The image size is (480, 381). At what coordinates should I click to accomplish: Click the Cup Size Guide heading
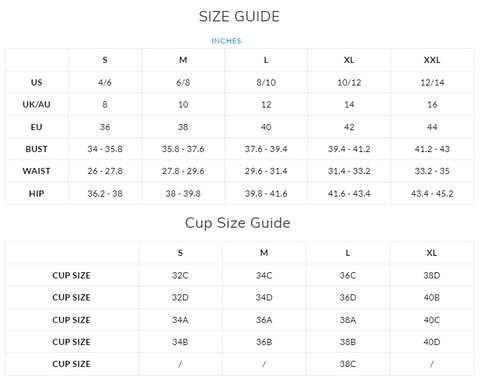tap(238, 223)
